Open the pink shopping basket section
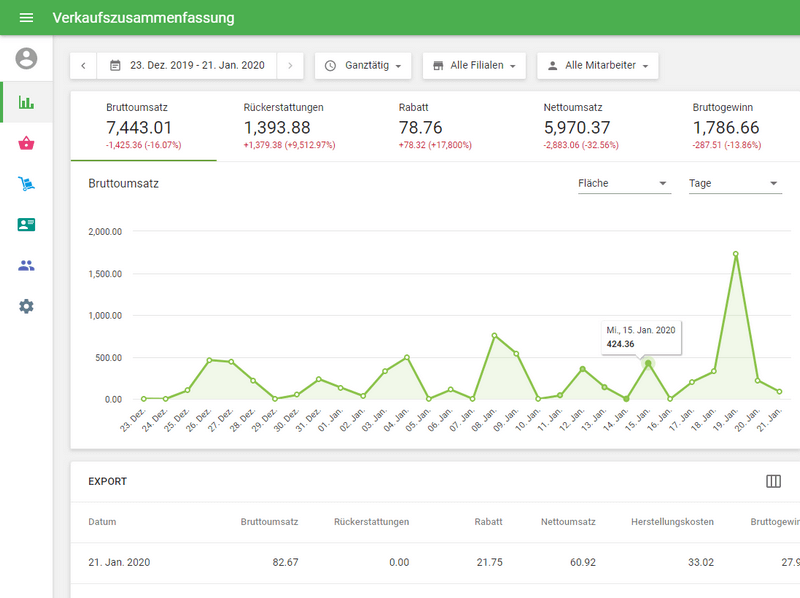The width and height of the screenshot is (800, 598). (x=26, y=143)
